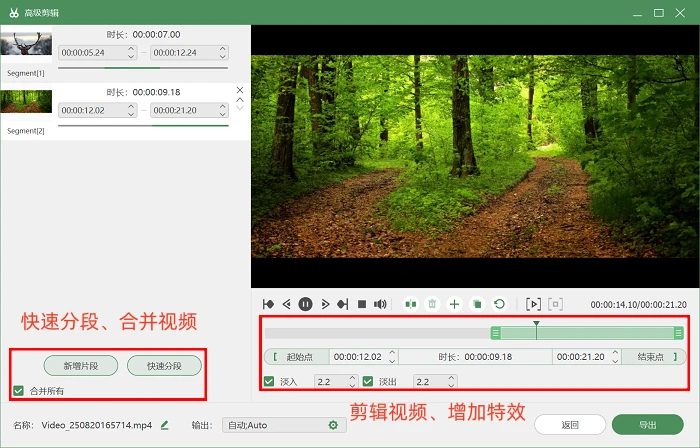700x448 pixels.
Task: Split the clip with the split icon
Action: pos(411,304)
